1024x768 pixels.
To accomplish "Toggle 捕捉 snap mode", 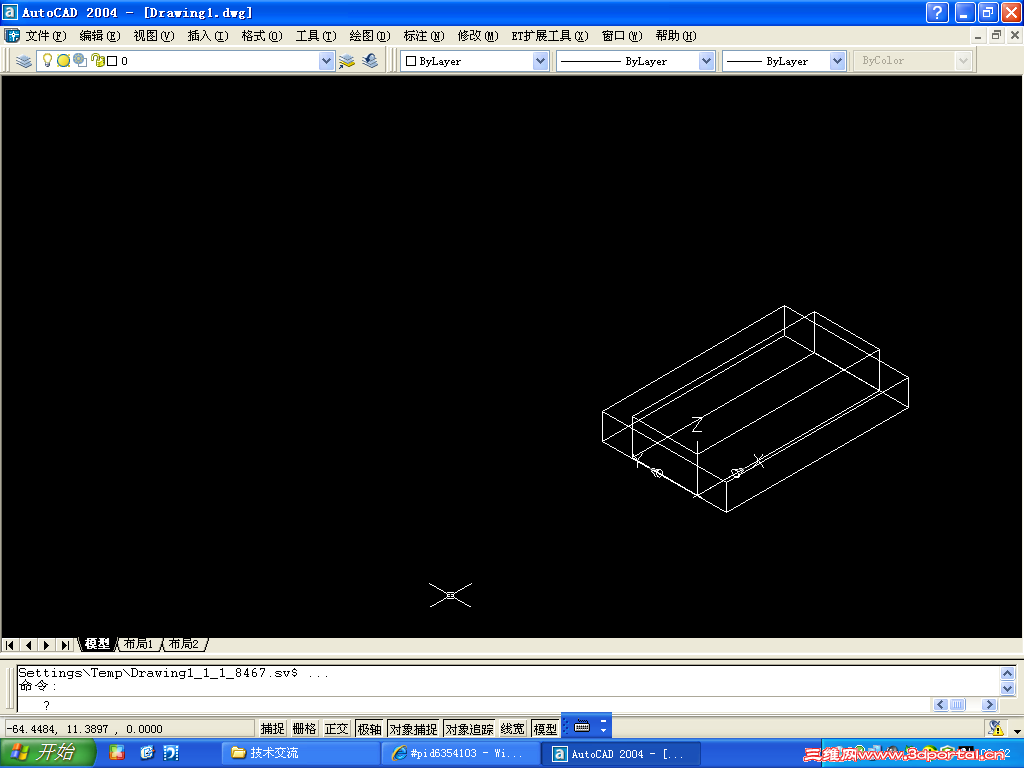I will pyautogui.click(x=272, y=728).
